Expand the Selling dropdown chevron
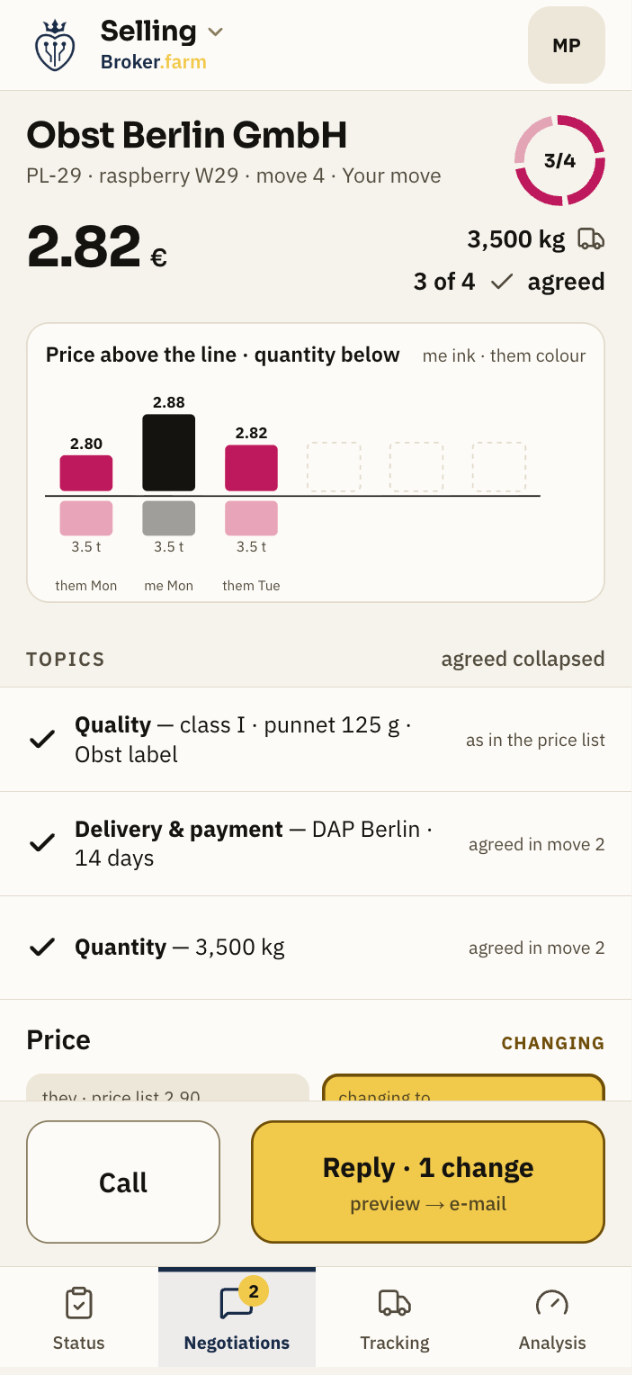Screen dimensions: 632x1375 tap(215, 32)
